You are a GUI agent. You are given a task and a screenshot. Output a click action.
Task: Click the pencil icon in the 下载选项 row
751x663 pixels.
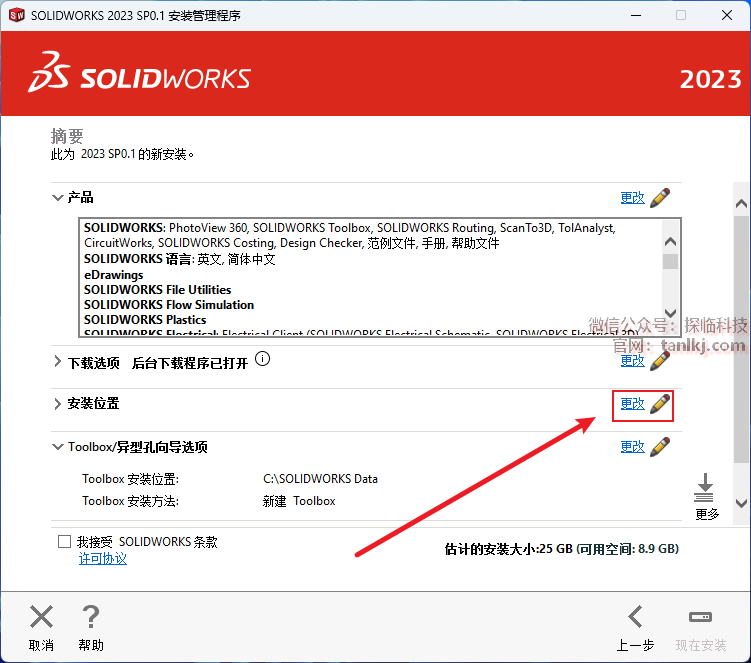660,361
